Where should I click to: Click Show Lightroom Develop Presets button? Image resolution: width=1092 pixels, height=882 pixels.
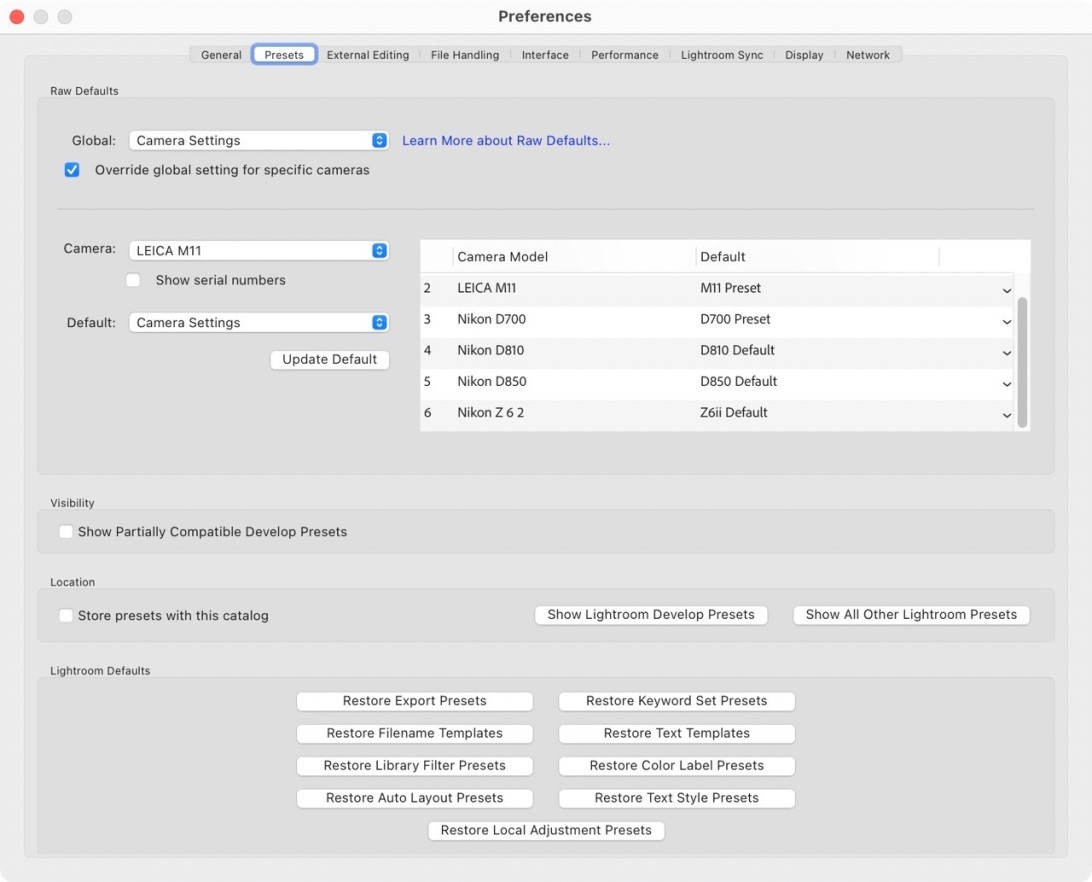[651, 615]
